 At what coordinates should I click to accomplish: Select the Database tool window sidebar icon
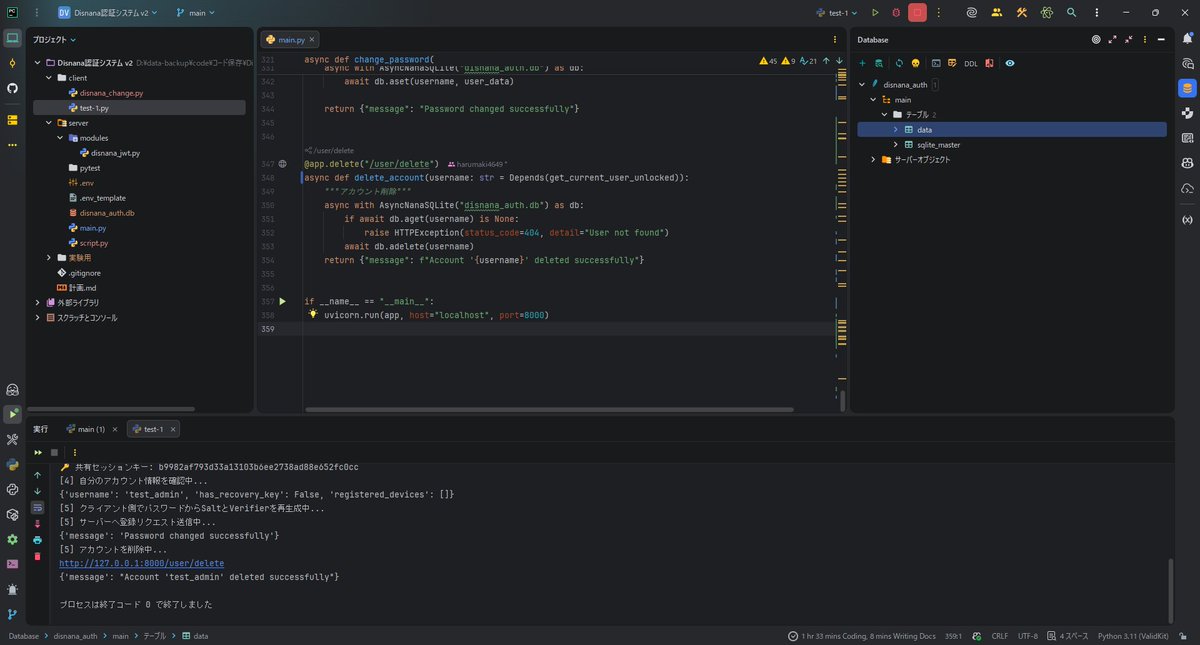1187,88
